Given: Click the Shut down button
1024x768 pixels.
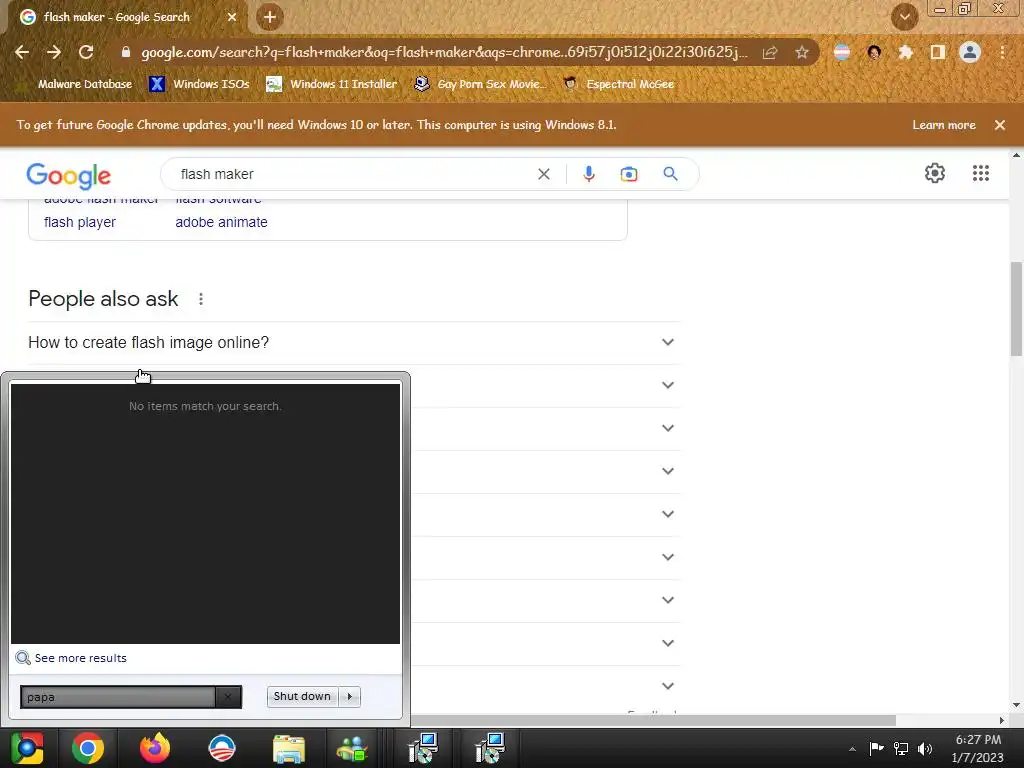Looking at the screenshot, I should click(303, 696).
